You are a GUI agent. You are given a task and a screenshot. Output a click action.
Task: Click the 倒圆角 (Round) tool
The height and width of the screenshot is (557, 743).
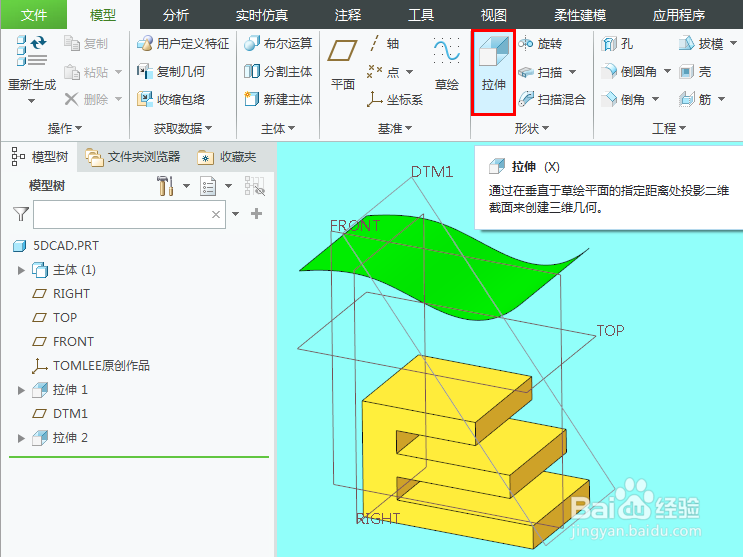point(629,72)
